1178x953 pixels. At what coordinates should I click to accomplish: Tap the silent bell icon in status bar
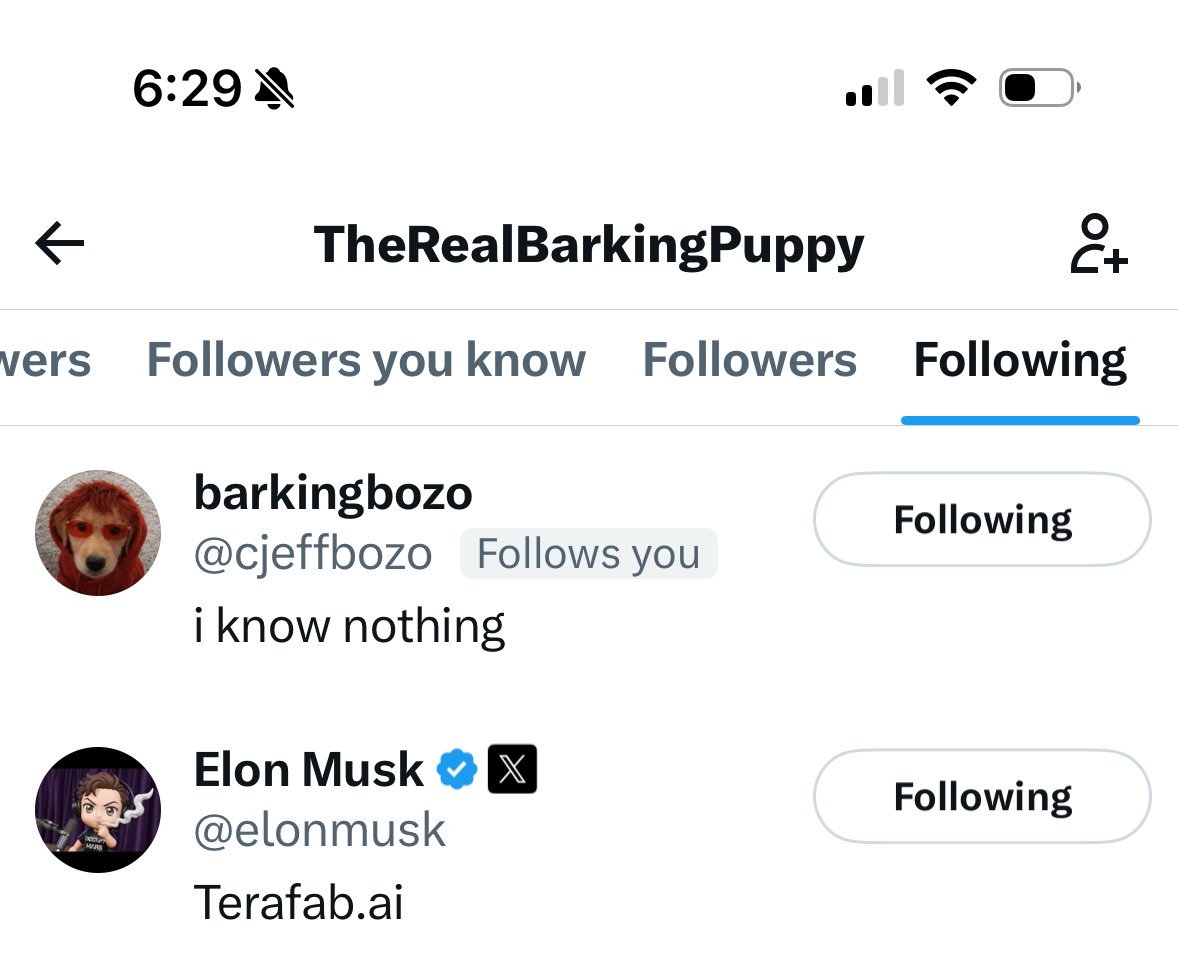[x=274, y=90]
